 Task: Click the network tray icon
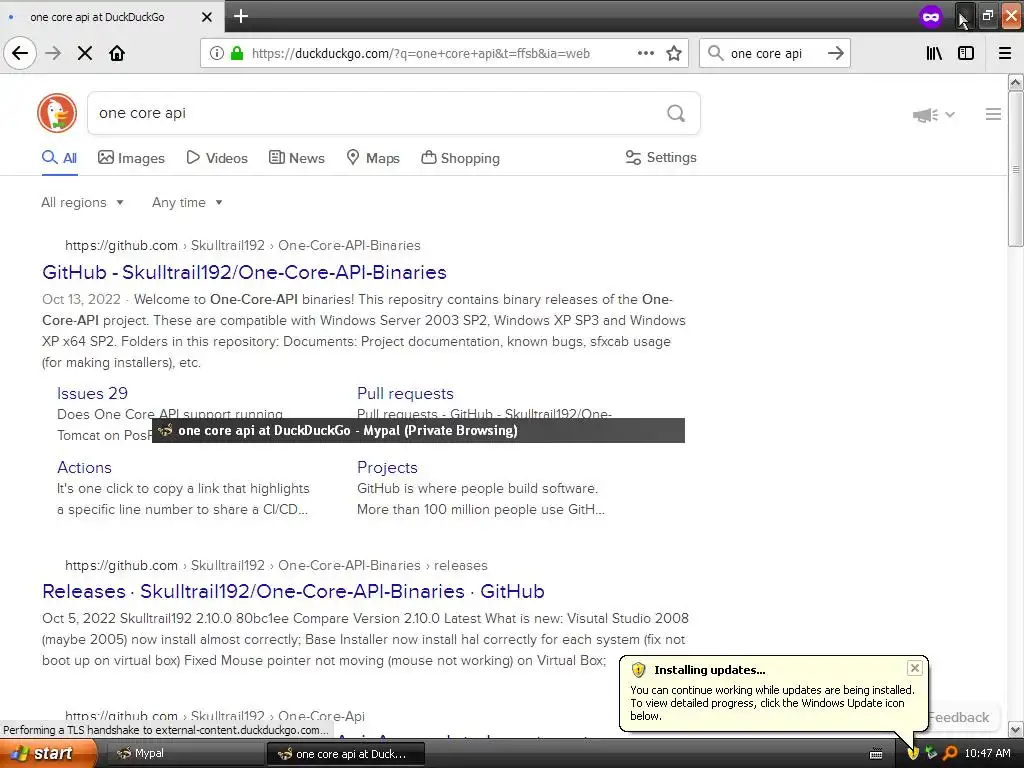(931, 753)
